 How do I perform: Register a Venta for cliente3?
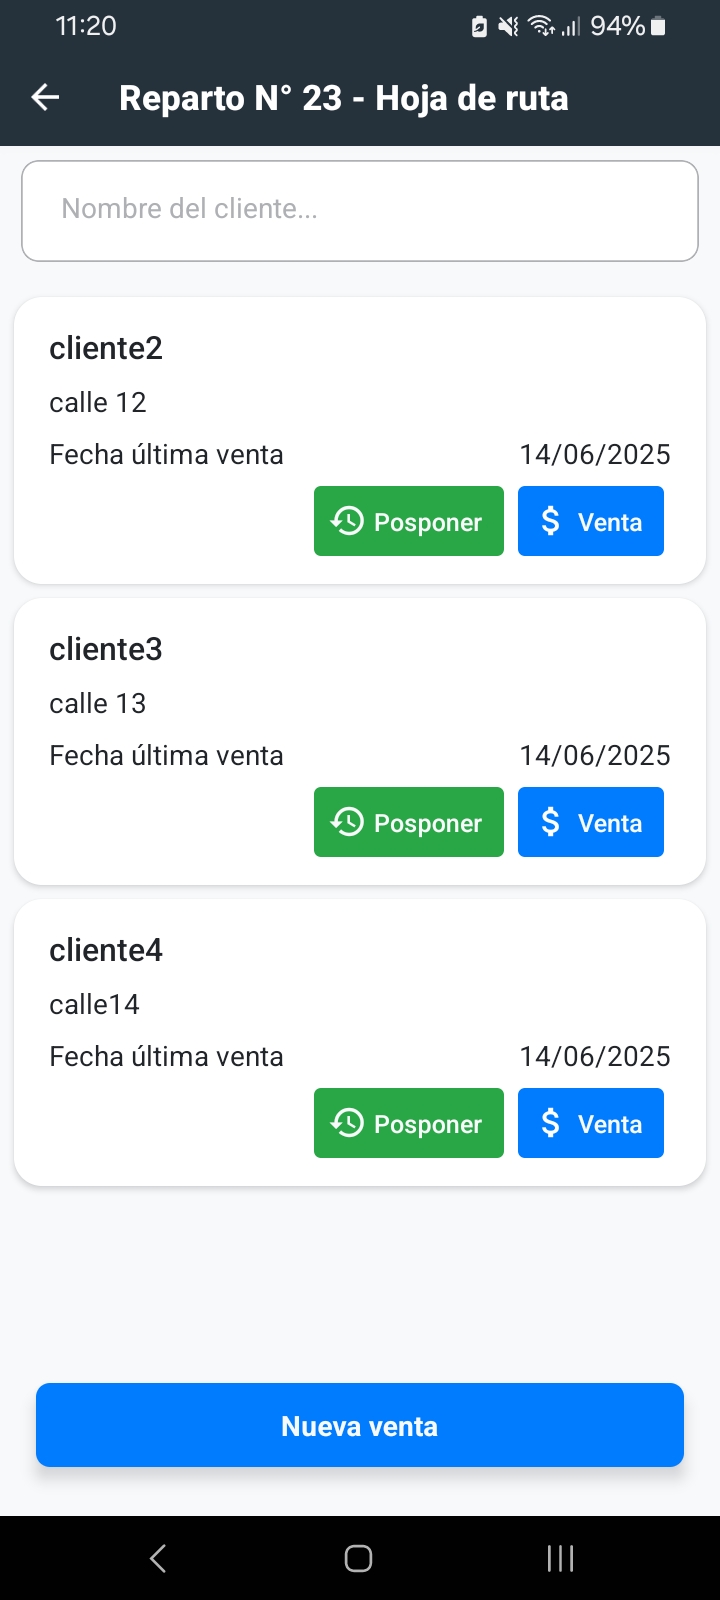tap(591, 822)
